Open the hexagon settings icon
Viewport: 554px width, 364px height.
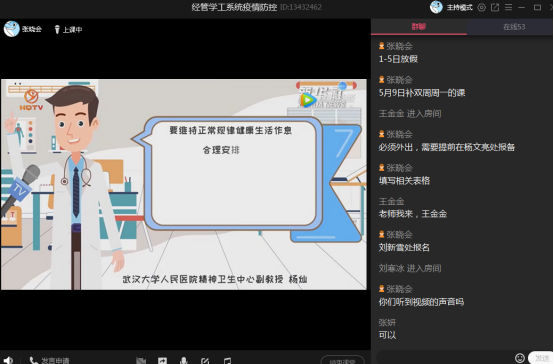[482, 7]
